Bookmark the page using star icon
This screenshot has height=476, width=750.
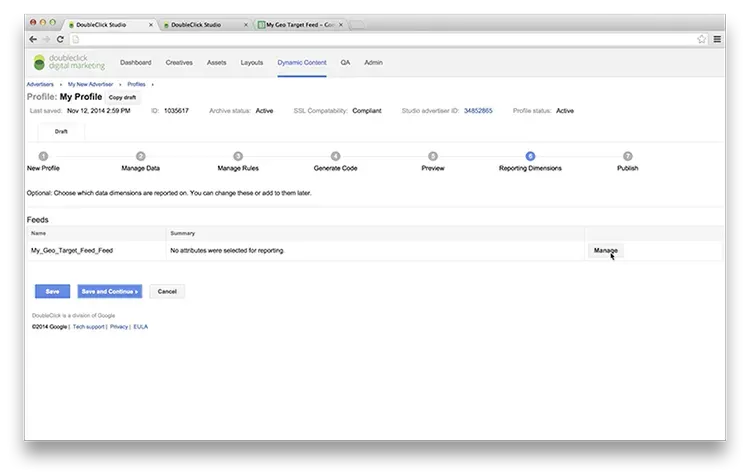coord(702,39)
